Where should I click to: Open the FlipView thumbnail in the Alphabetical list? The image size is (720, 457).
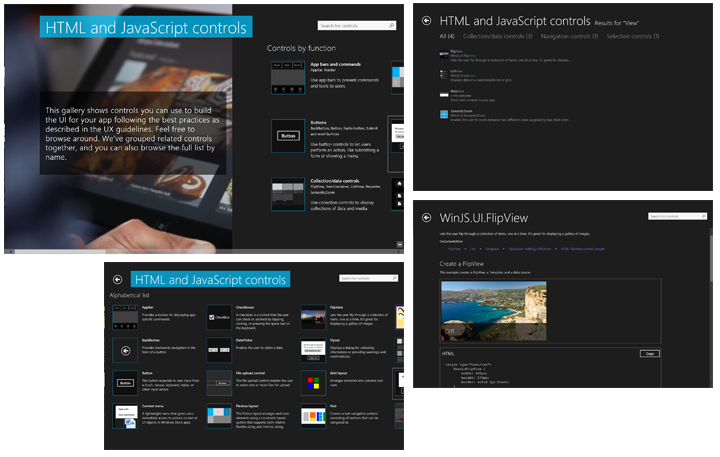tap(313, 317)
